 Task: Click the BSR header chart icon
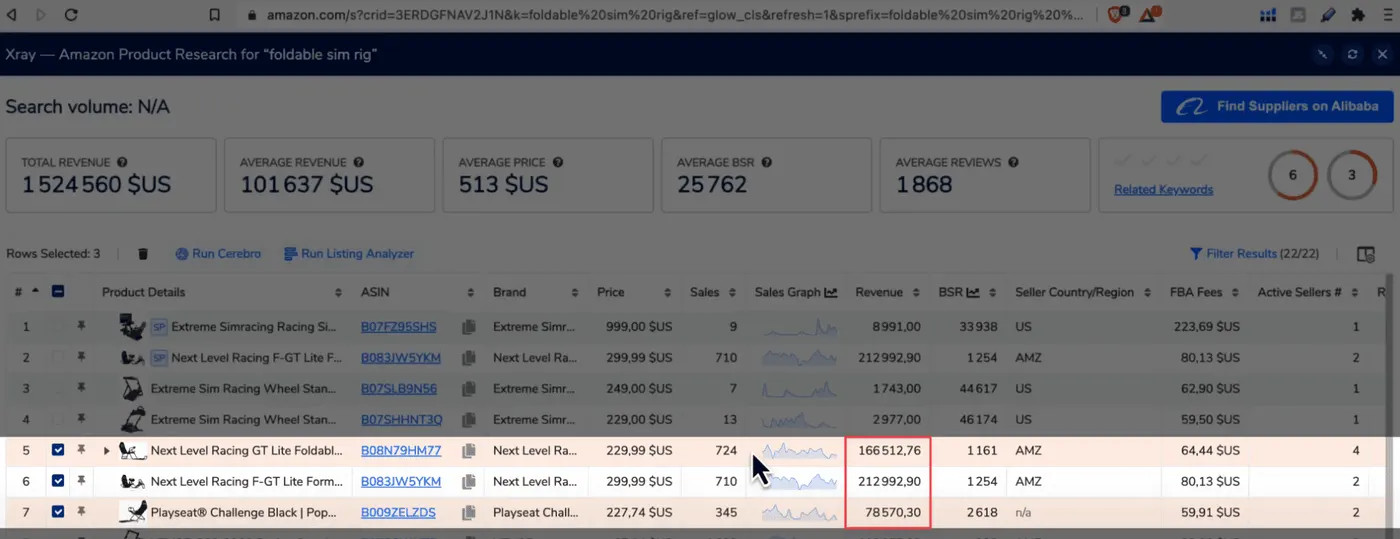(973, 292)
